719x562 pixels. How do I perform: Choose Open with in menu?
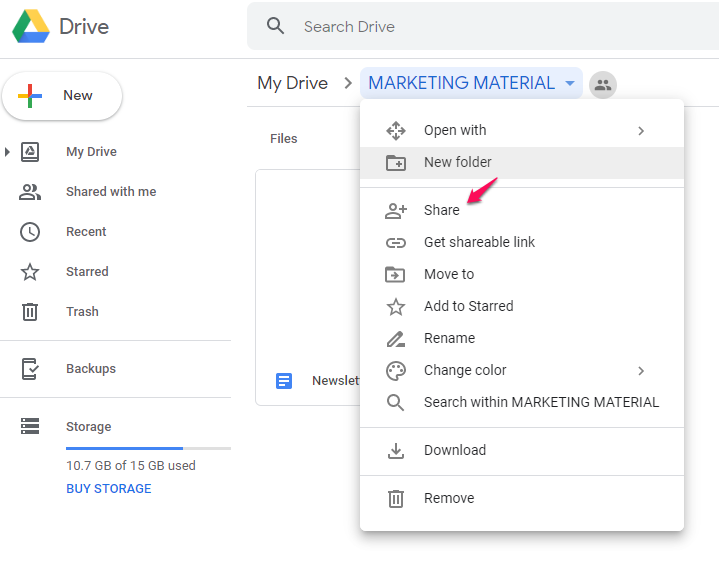click(522, 131)
